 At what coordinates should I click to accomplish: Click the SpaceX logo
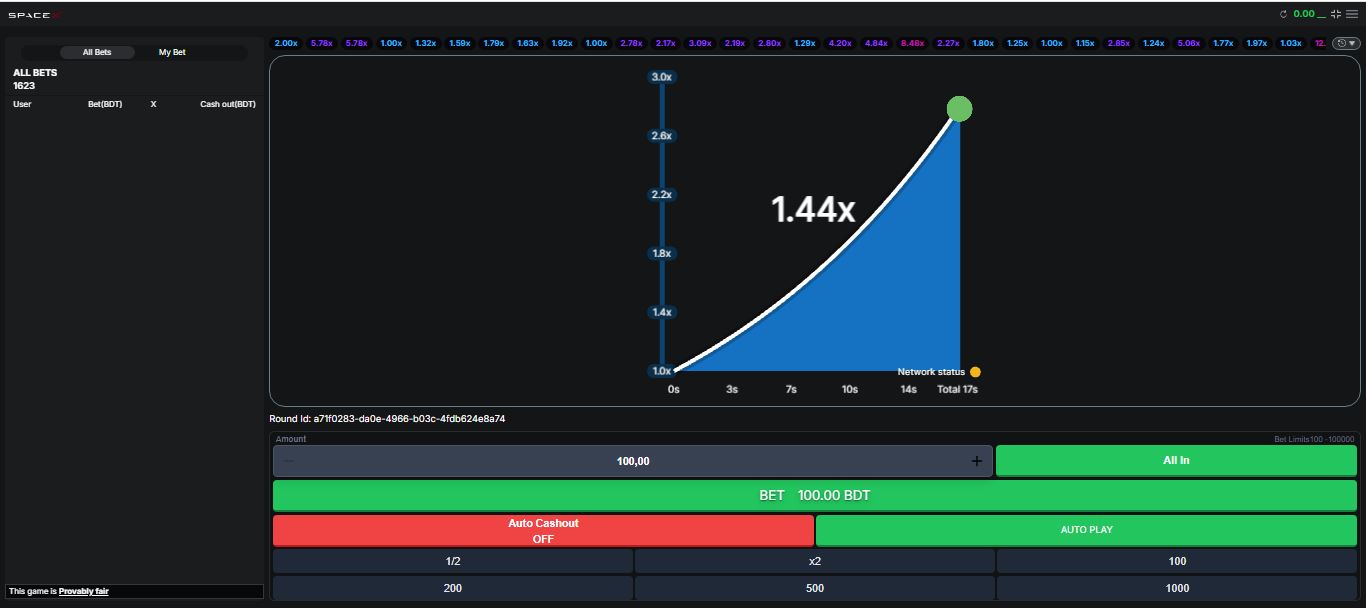pos(35,15)
